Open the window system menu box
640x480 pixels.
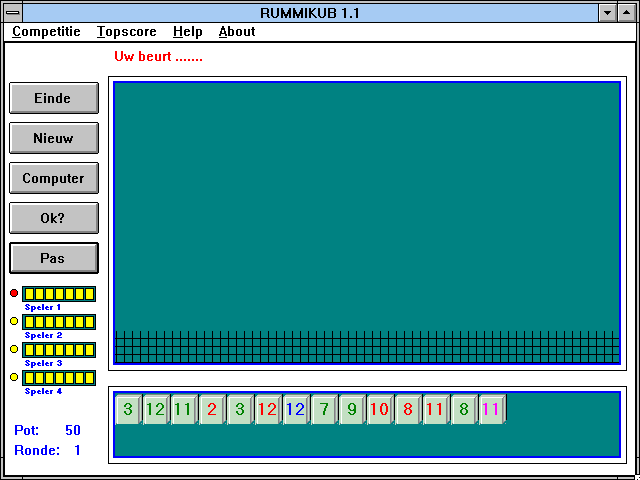(13, 13)
